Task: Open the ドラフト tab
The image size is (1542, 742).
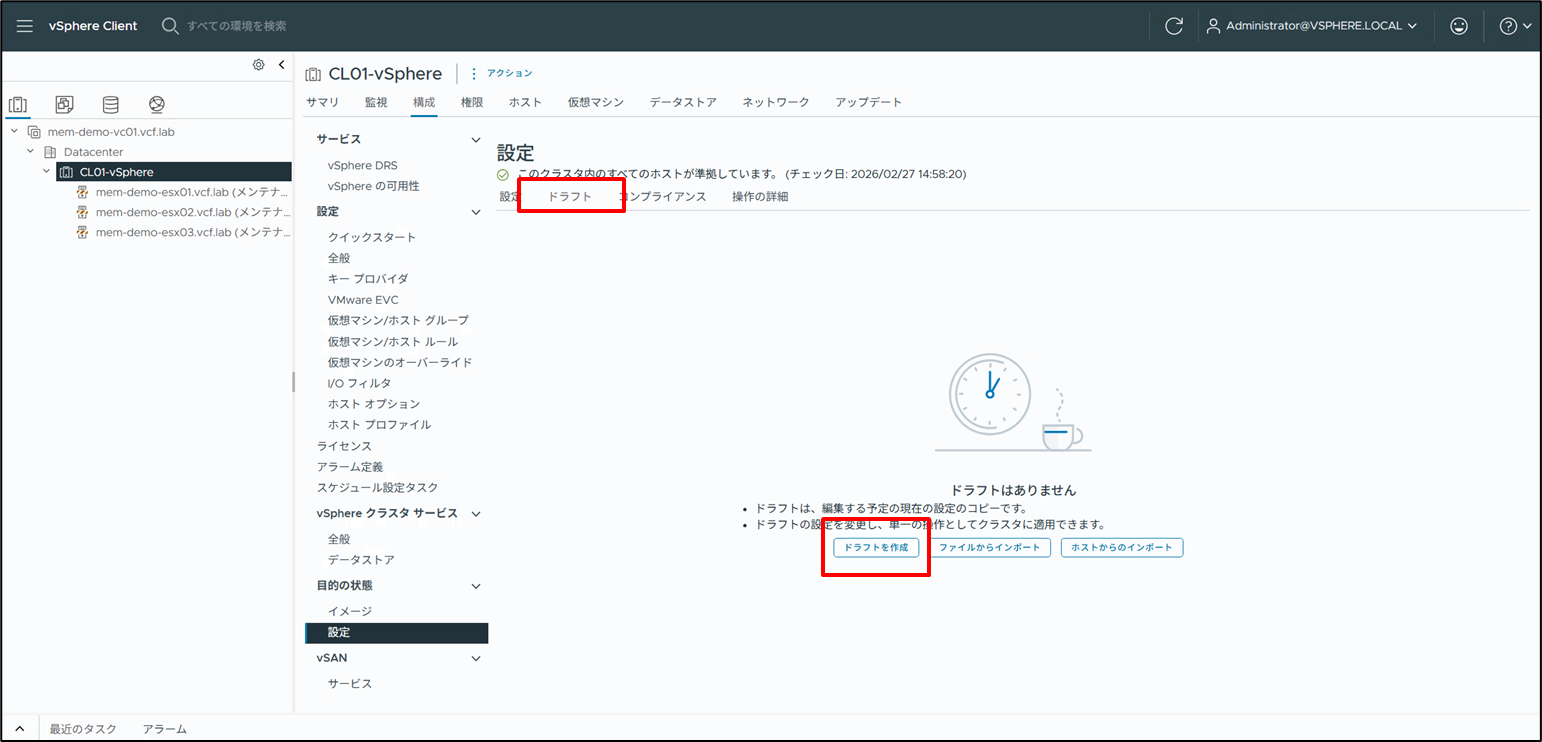Action: point(570,196)
